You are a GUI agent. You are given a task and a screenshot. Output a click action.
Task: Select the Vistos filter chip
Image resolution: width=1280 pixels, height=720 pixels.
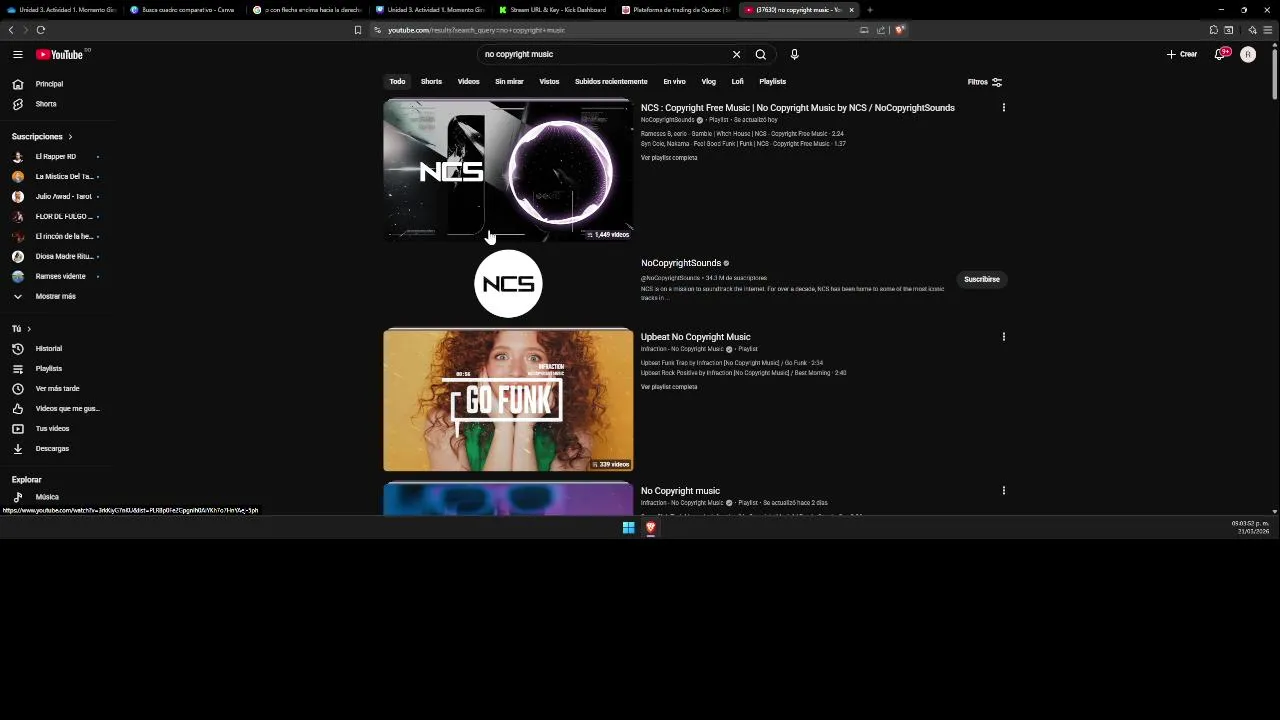[549, 81]
